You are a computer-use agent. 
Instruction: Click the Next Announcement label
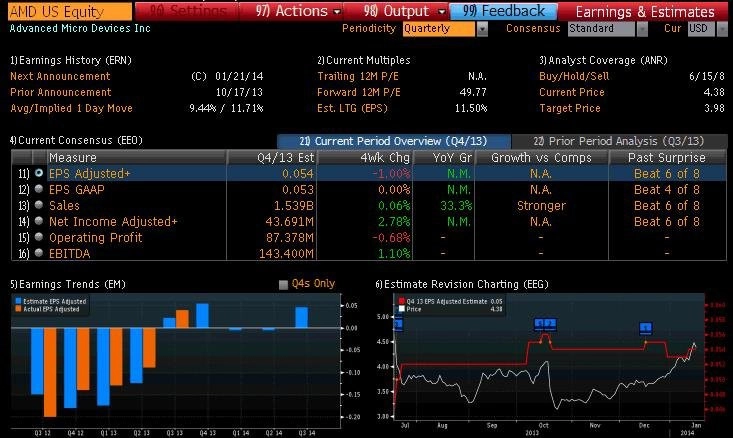pyautogui.click(x=60, y=76)
